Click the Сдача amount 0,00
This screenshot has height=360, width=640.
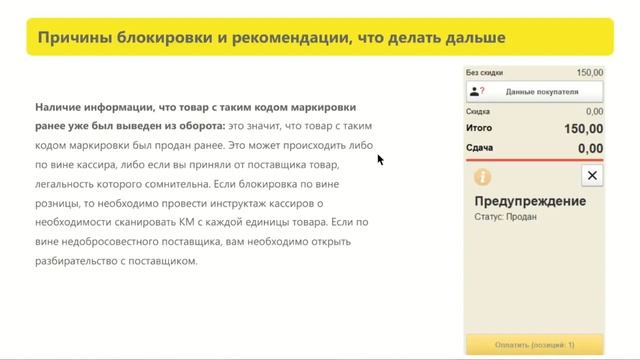pyautogui.click(x=590, y=148)
